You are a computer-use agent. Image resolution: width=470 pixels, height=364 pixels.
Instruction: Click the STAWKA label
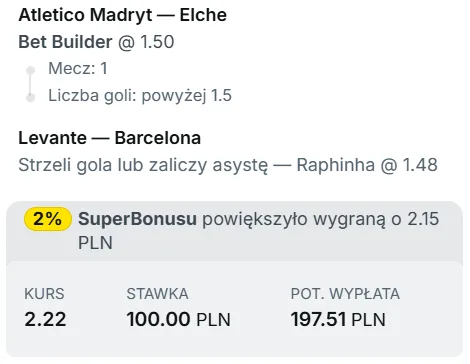pos(157,294)
